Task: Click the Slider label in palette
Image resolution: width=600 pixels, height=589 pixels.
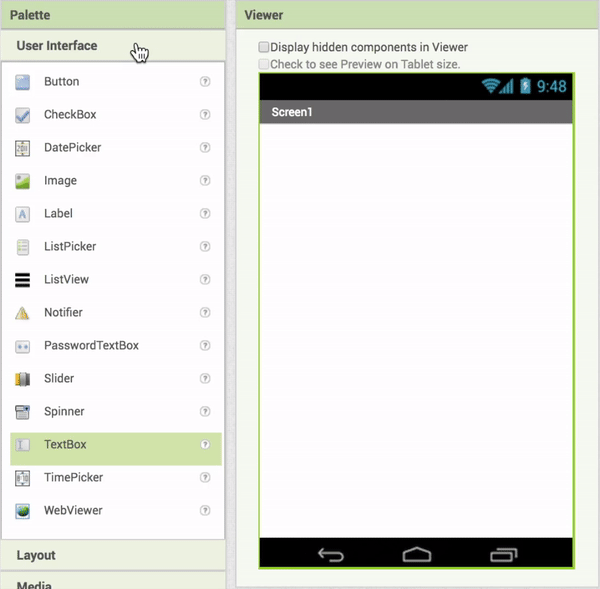Action: [x=59, y=378]
